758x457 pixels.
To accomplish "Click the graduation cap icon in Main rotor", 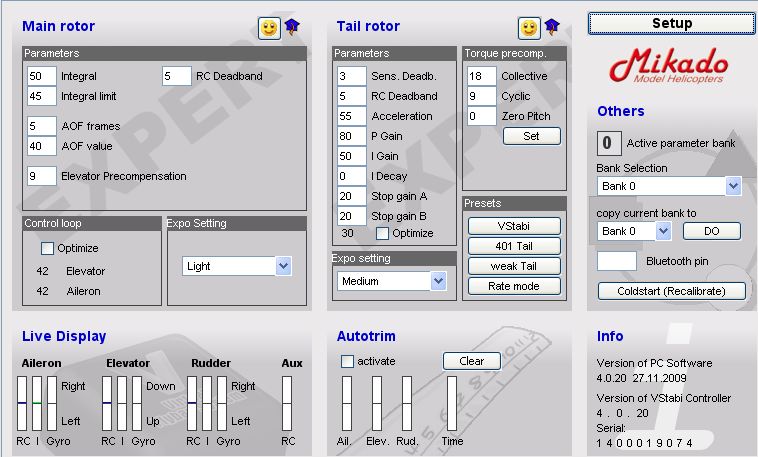I will 292,27.
